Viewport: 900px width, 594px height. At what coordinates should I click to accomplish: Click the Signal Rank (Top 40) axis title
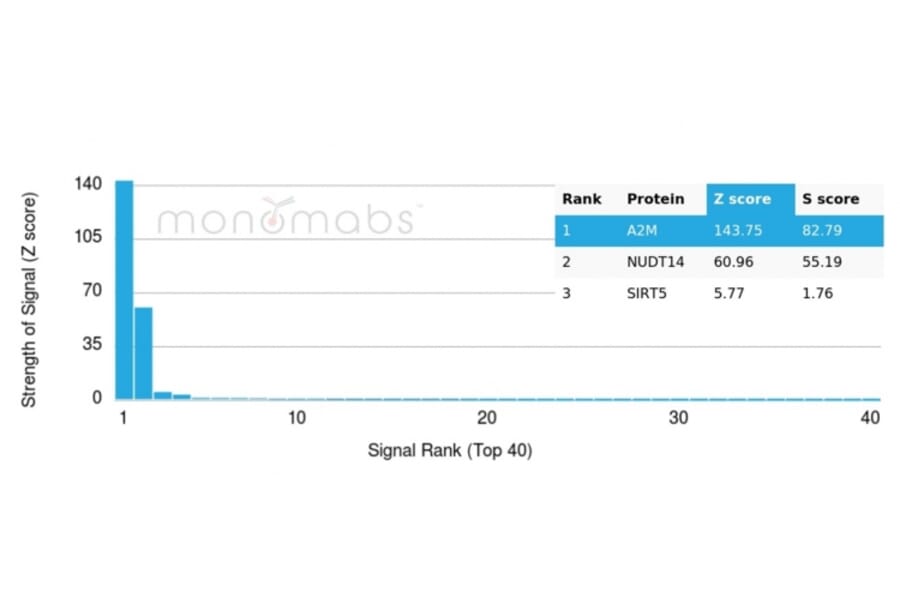[450, 451]
